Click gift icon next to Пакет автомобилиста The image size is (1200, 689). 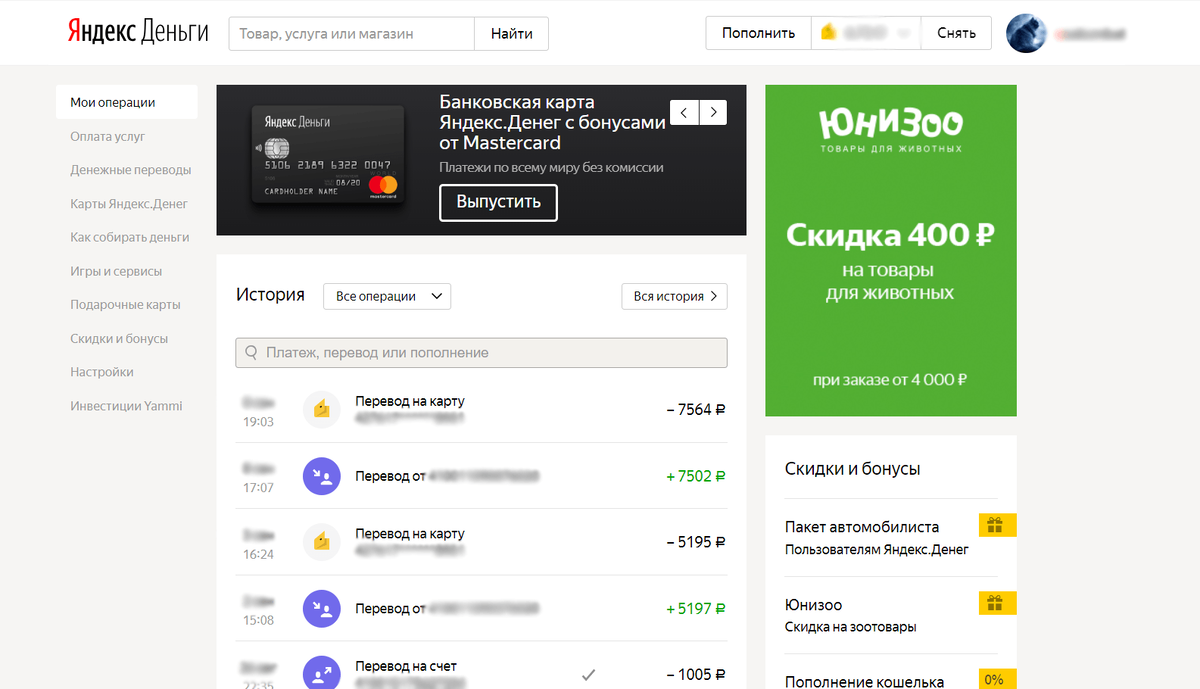997,525
